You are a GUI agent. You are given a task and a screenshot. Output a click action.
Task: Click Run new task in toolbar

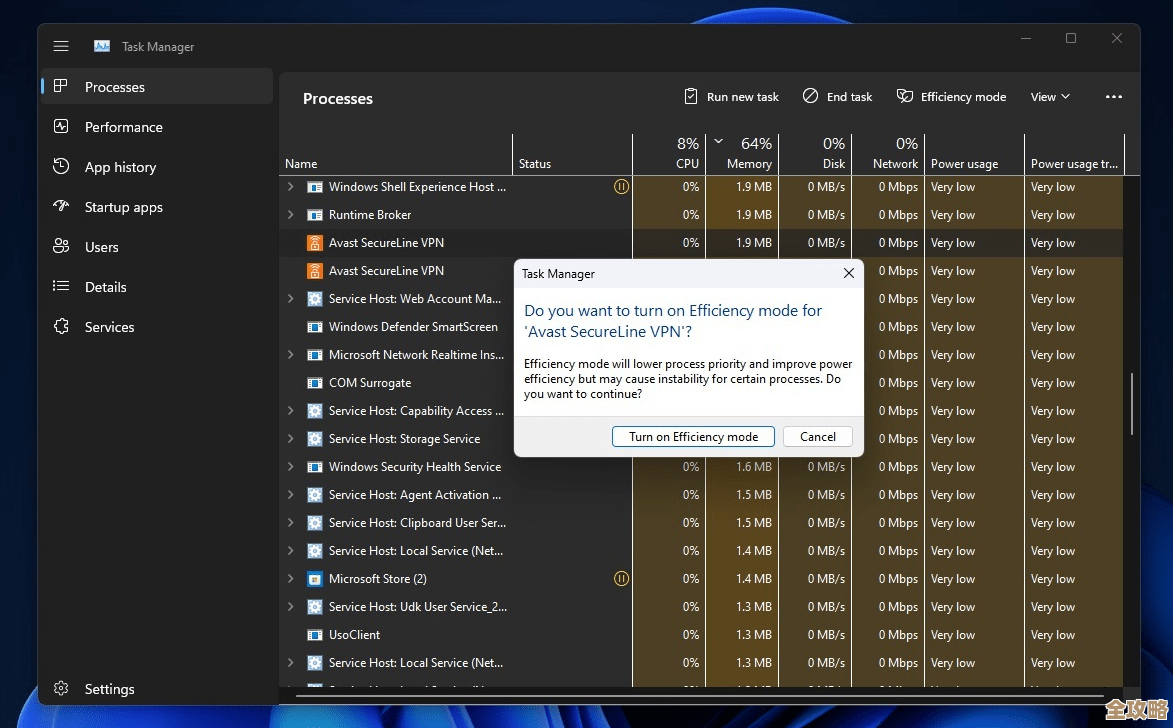pos(731,97)
